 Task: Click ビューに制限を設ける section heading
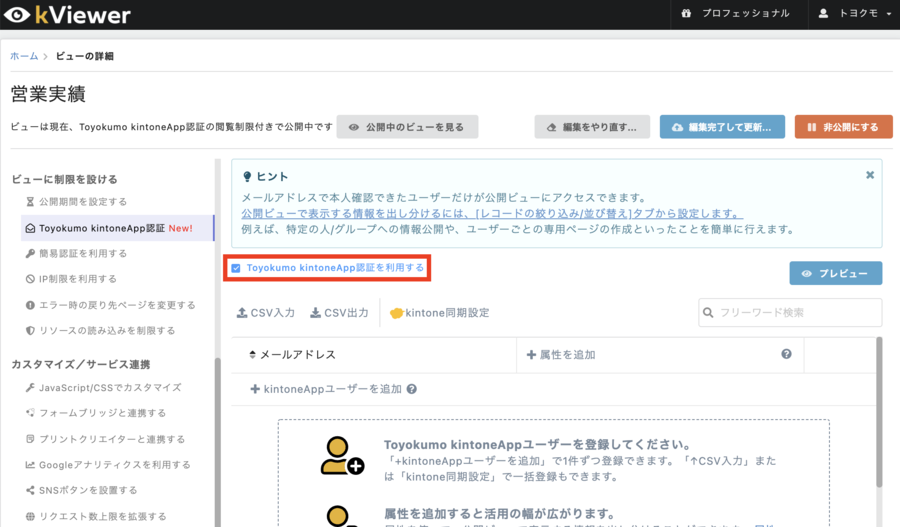pyautogui.click(x=64, y=179)
